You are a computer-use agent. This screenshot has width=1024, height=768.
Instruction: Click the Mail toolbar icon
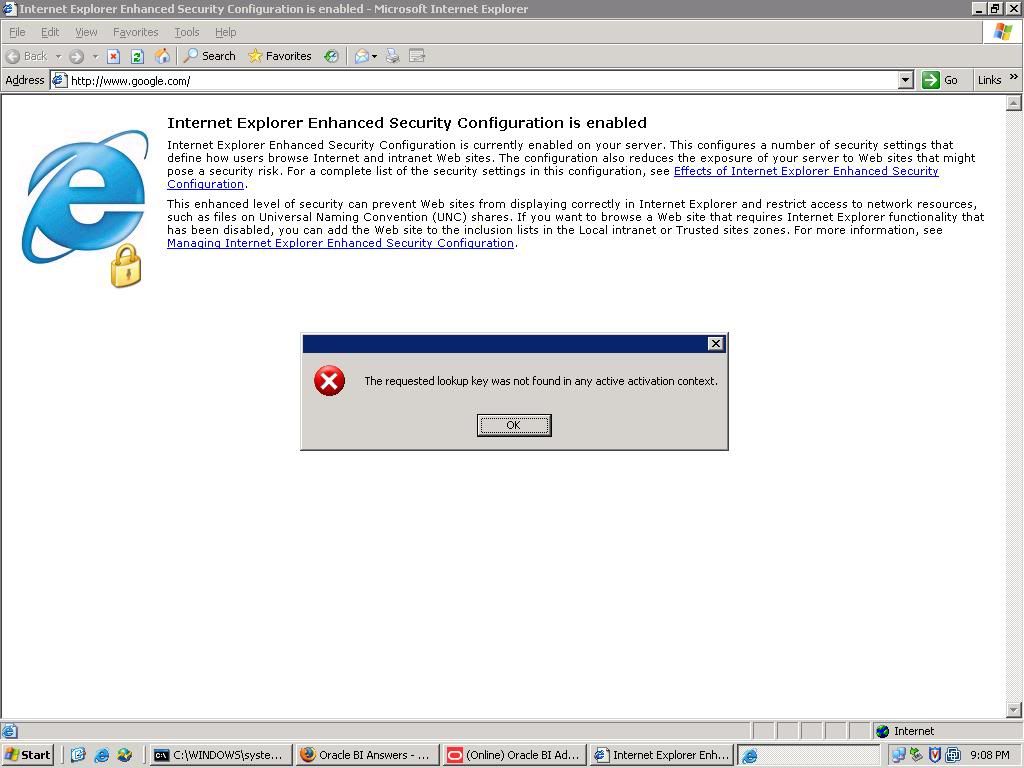[361, 56]
